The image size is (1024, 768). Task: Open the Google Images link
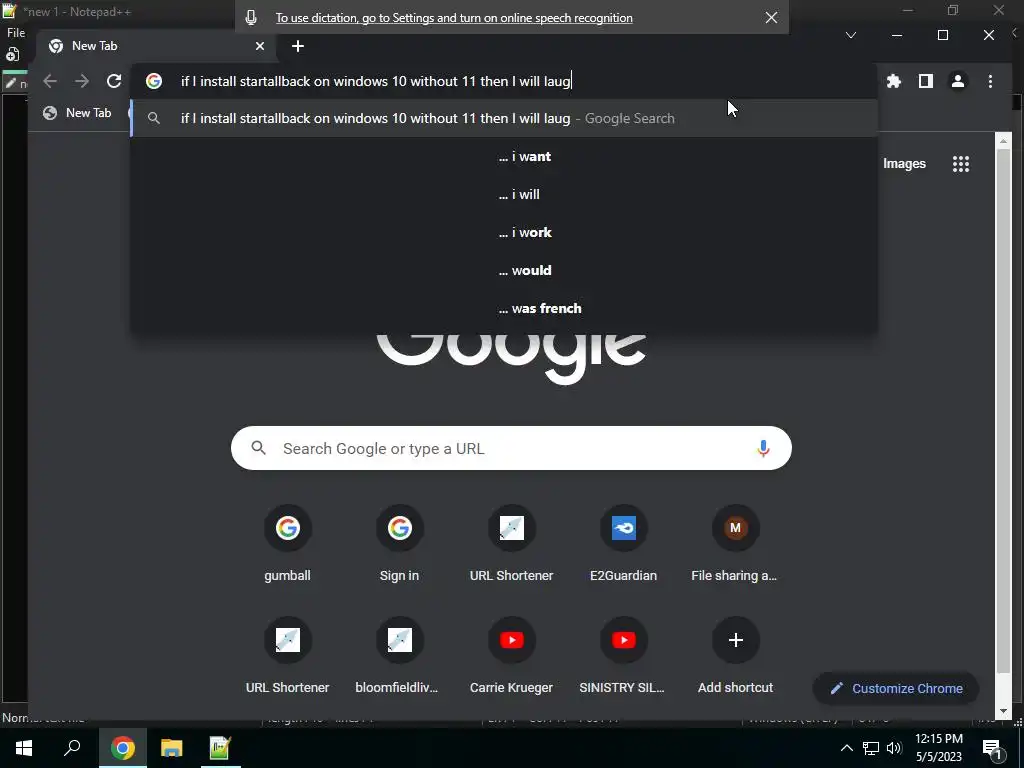(904, 164)
